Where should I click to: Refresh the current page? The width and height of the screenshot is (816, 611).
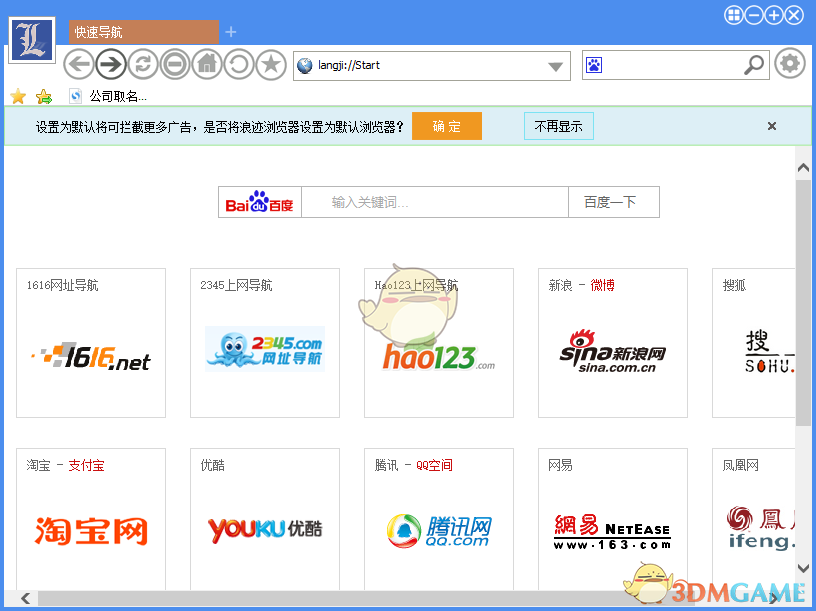[142, 64]
